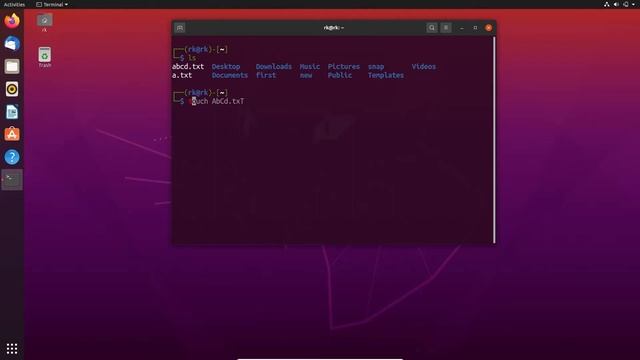Click the abcd.txt file name in terminal

tap(188, 67)
